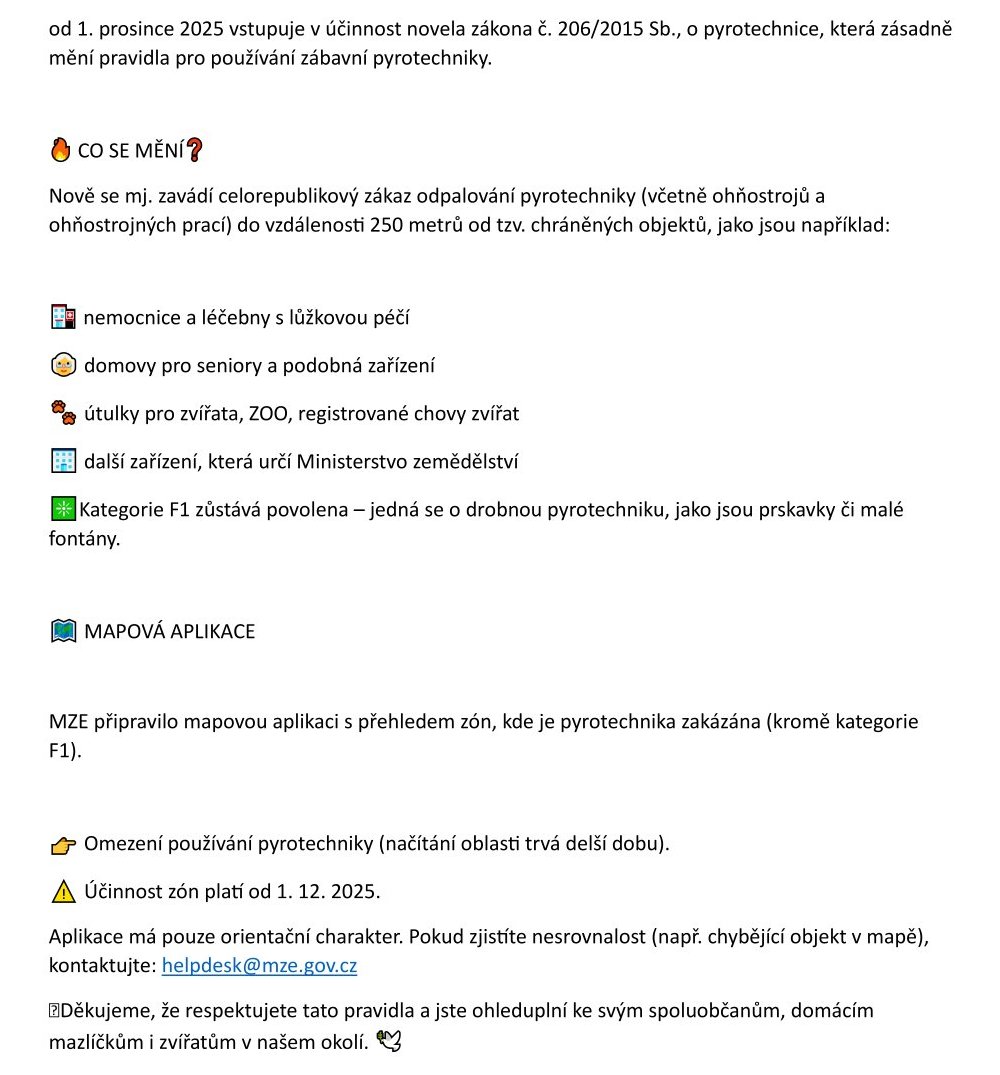This screenshot has height=1075, width=1000.
Task: Click the green sparkle emoji before Kategorie F1
Action: coord(63,509)
